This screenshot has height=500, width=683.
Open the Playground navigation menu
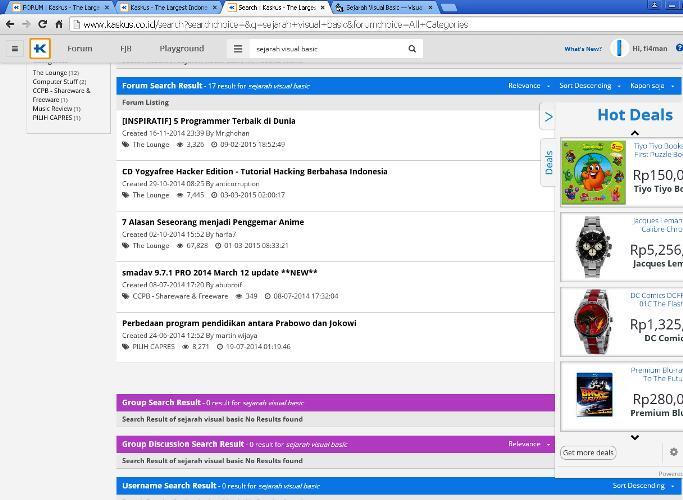tap(182, 48)
